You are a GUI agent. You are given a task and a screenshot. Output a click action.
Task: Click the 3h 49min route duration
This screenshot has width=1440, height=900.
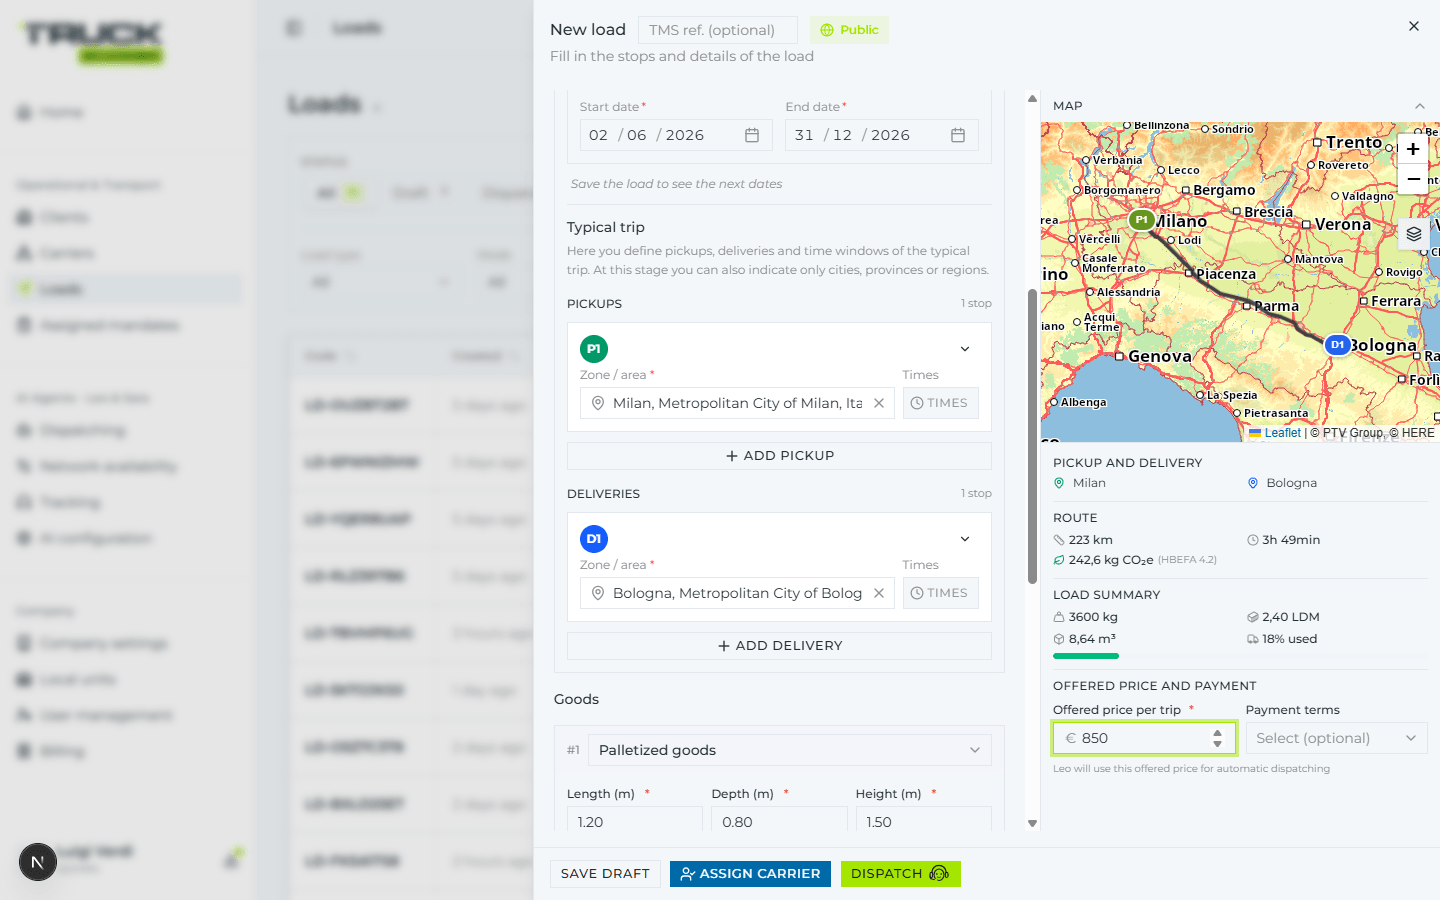[1291, 540]
